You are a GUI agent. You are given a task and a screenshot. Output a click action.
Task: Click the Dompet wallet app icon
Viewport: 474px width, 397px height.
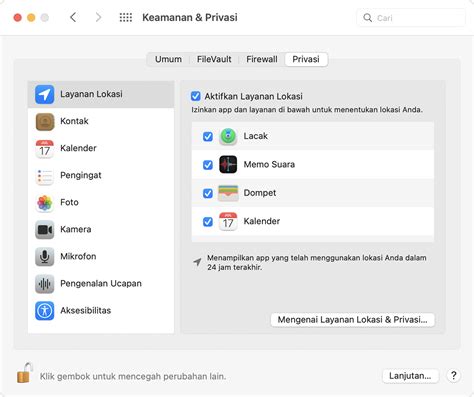pos(228,193)
